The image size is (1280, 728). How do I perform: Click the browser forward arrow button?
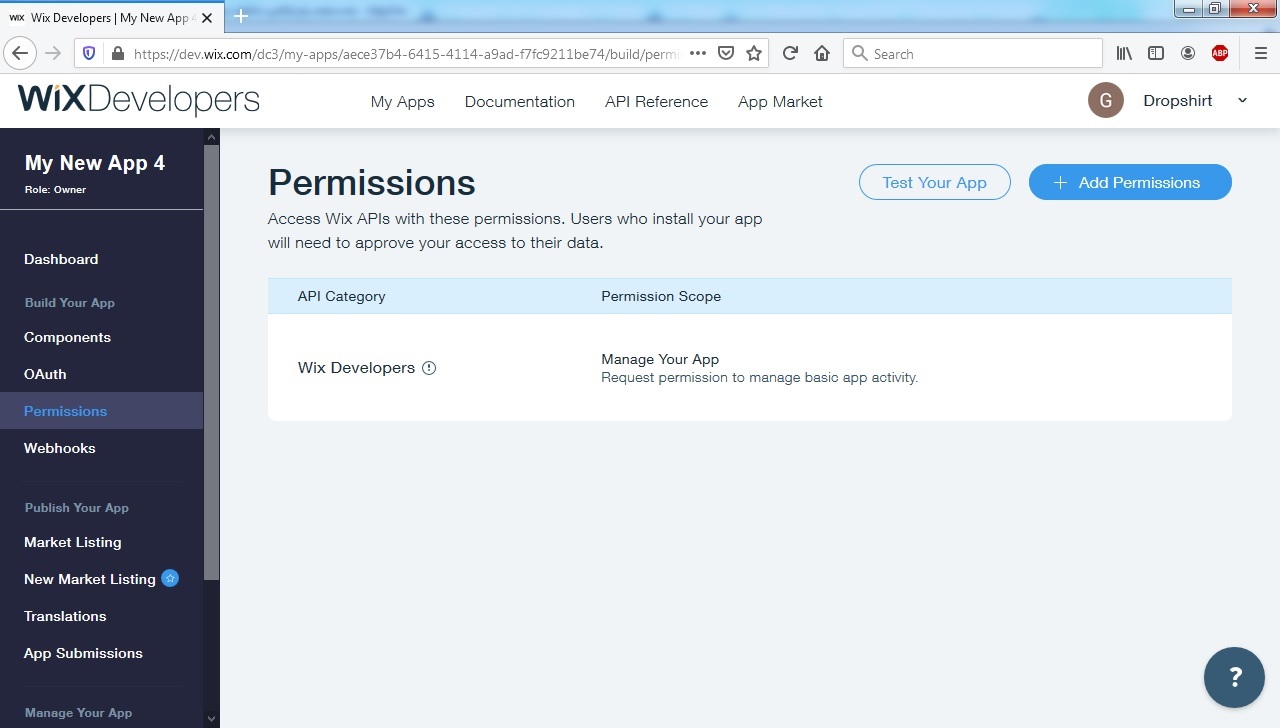click(53, 53)
